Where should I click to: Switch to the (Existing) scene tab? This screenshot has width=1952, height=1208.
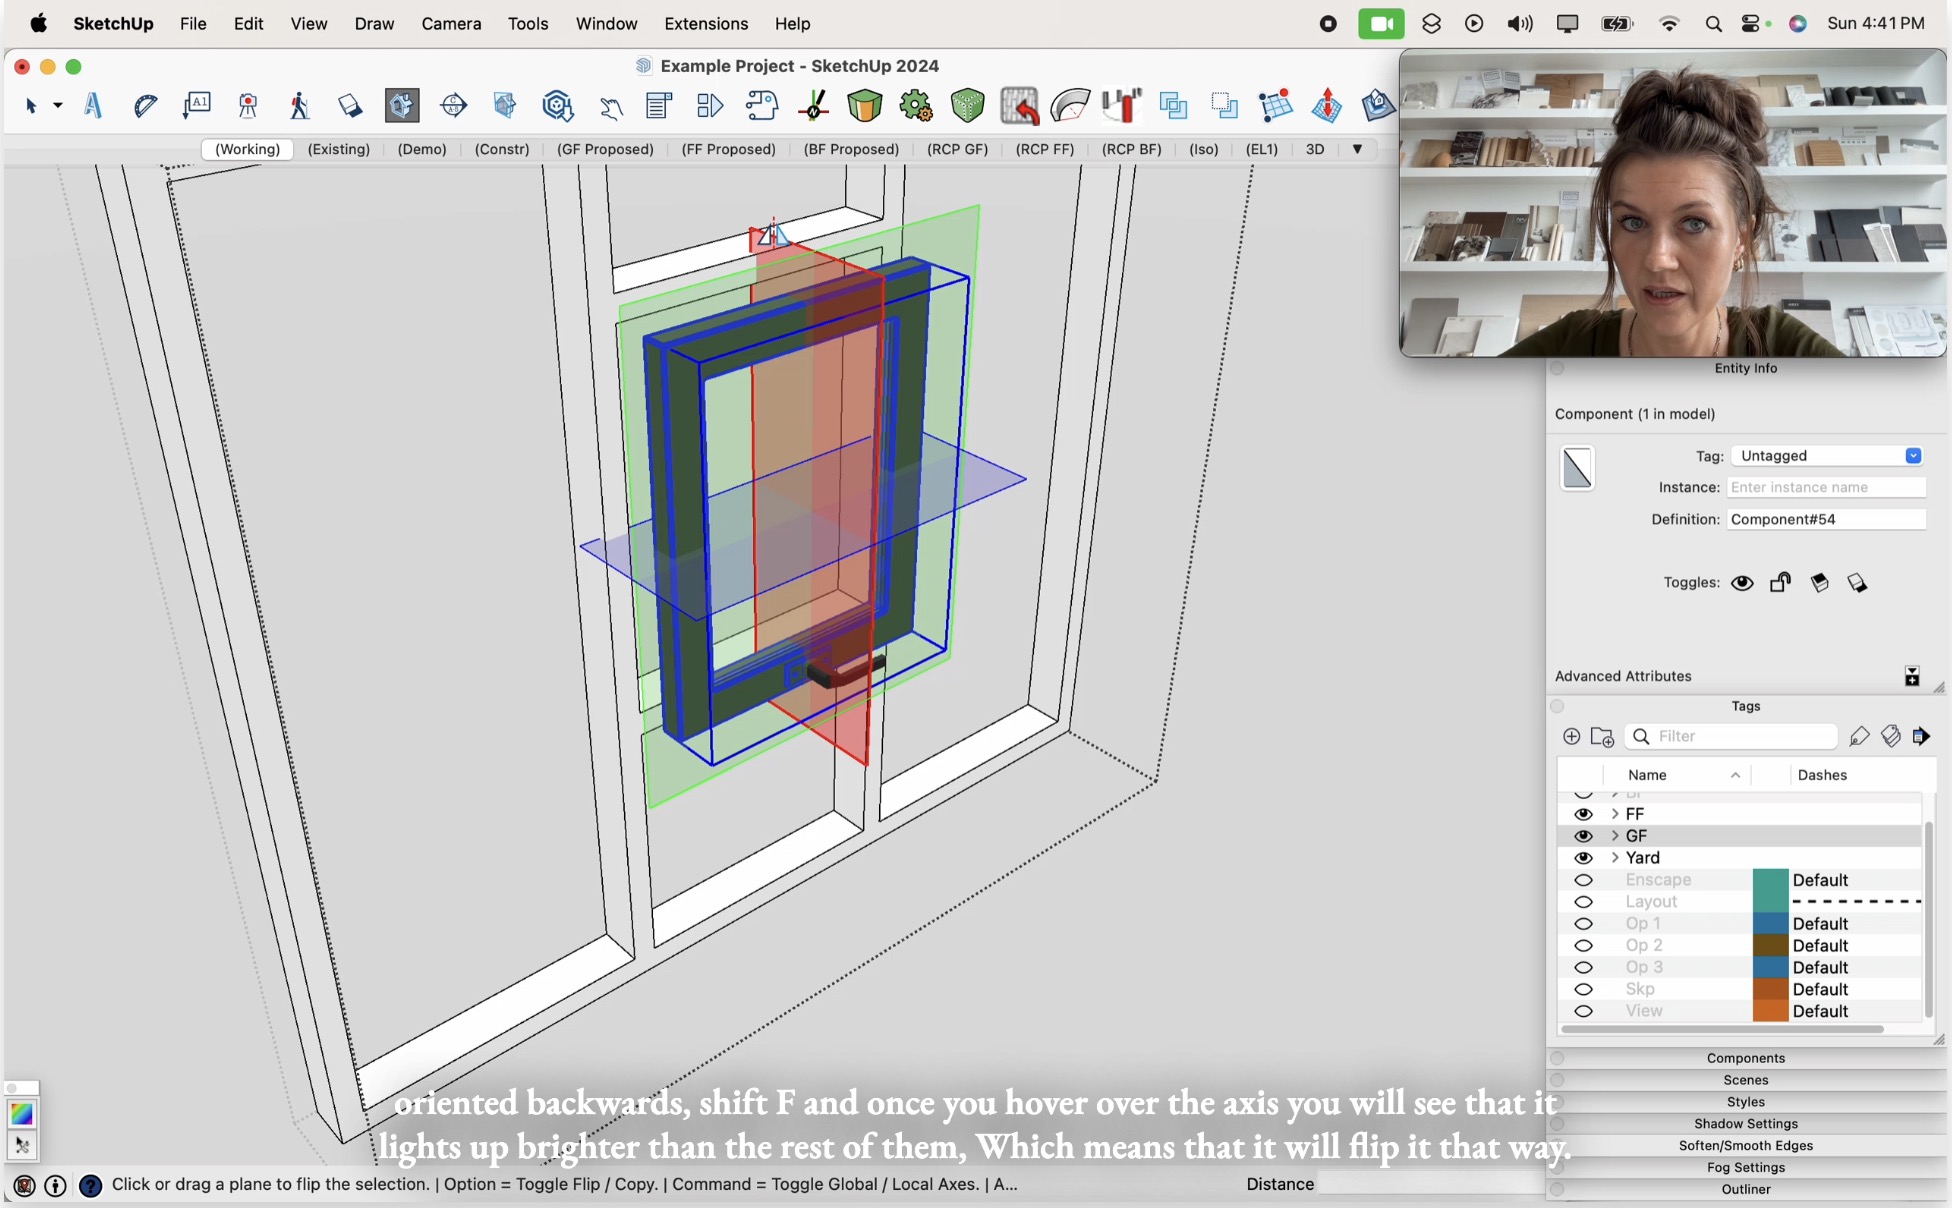[x=339, y=149]
